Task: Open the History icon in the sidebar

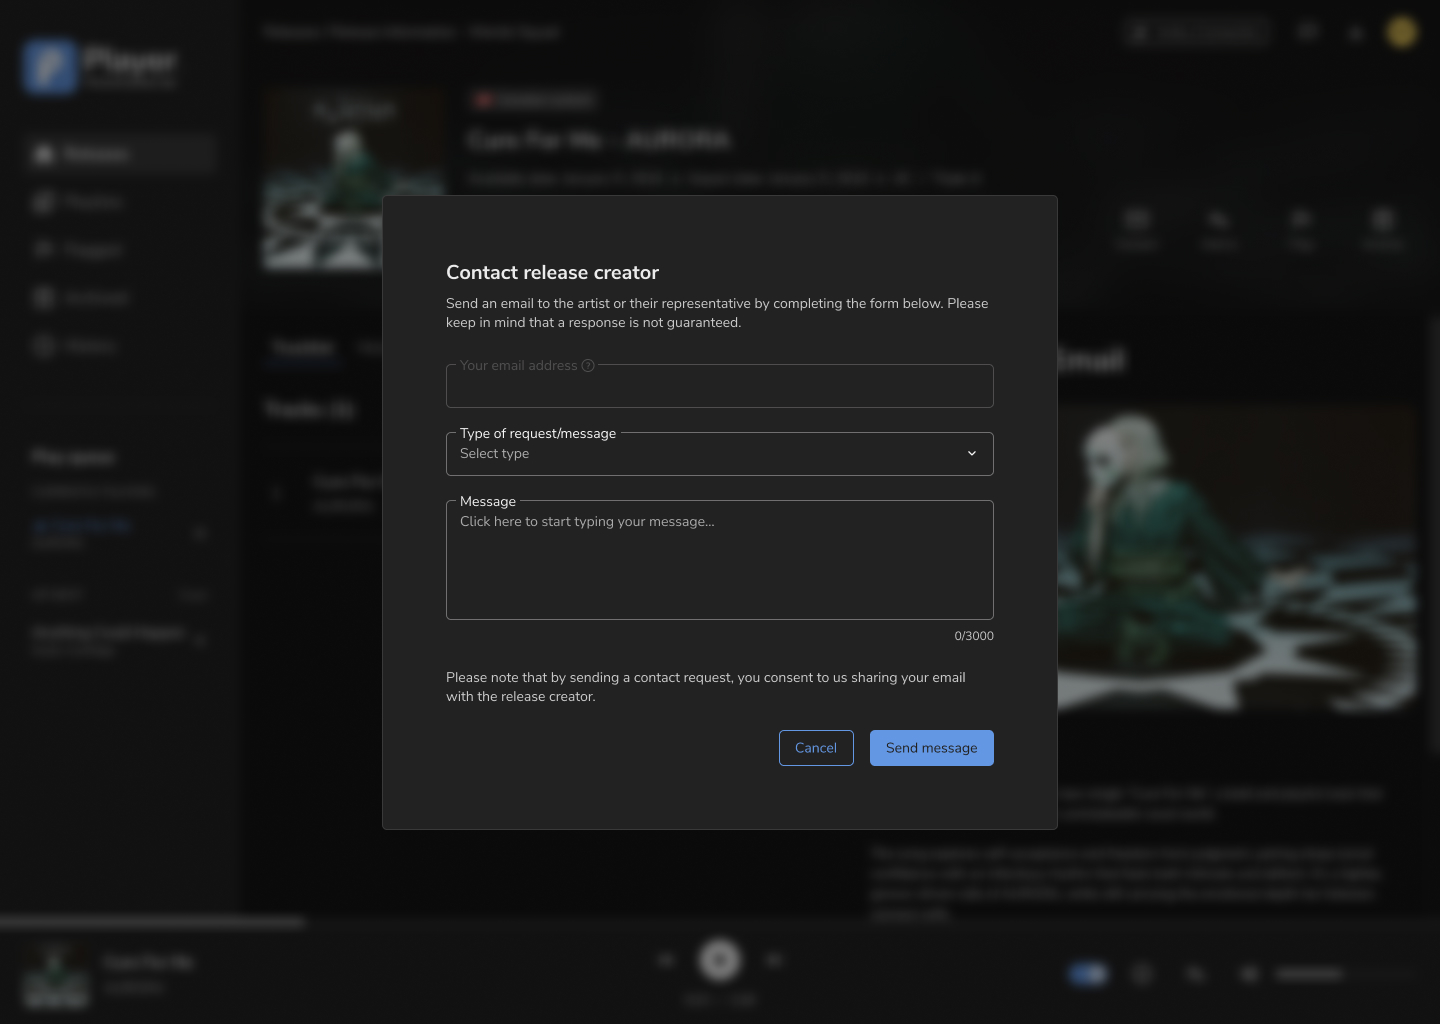Action: [43, 346]
